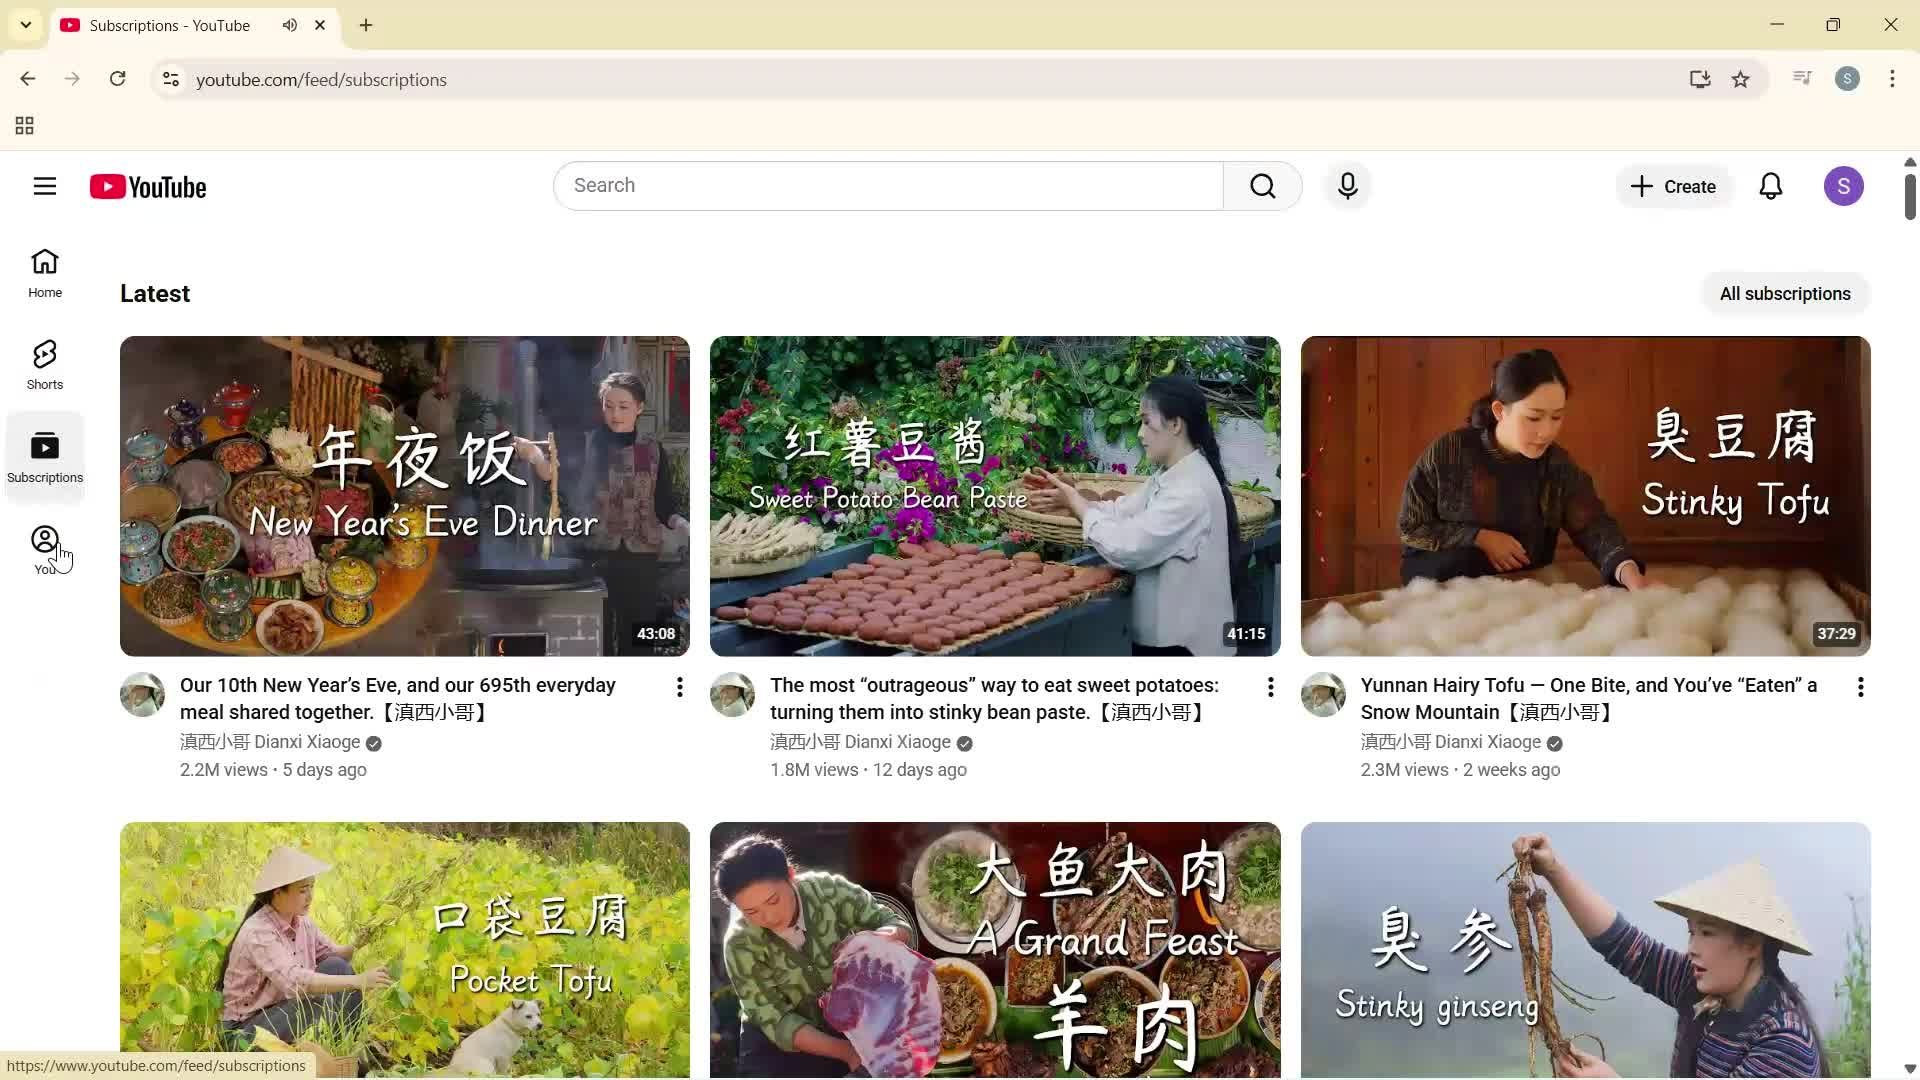Open options menu on New Year's Eve Dinner video
Image resolution: width=1920 pixels, height=1080 pixels.
pyautogui.click(x=680, y=687)
